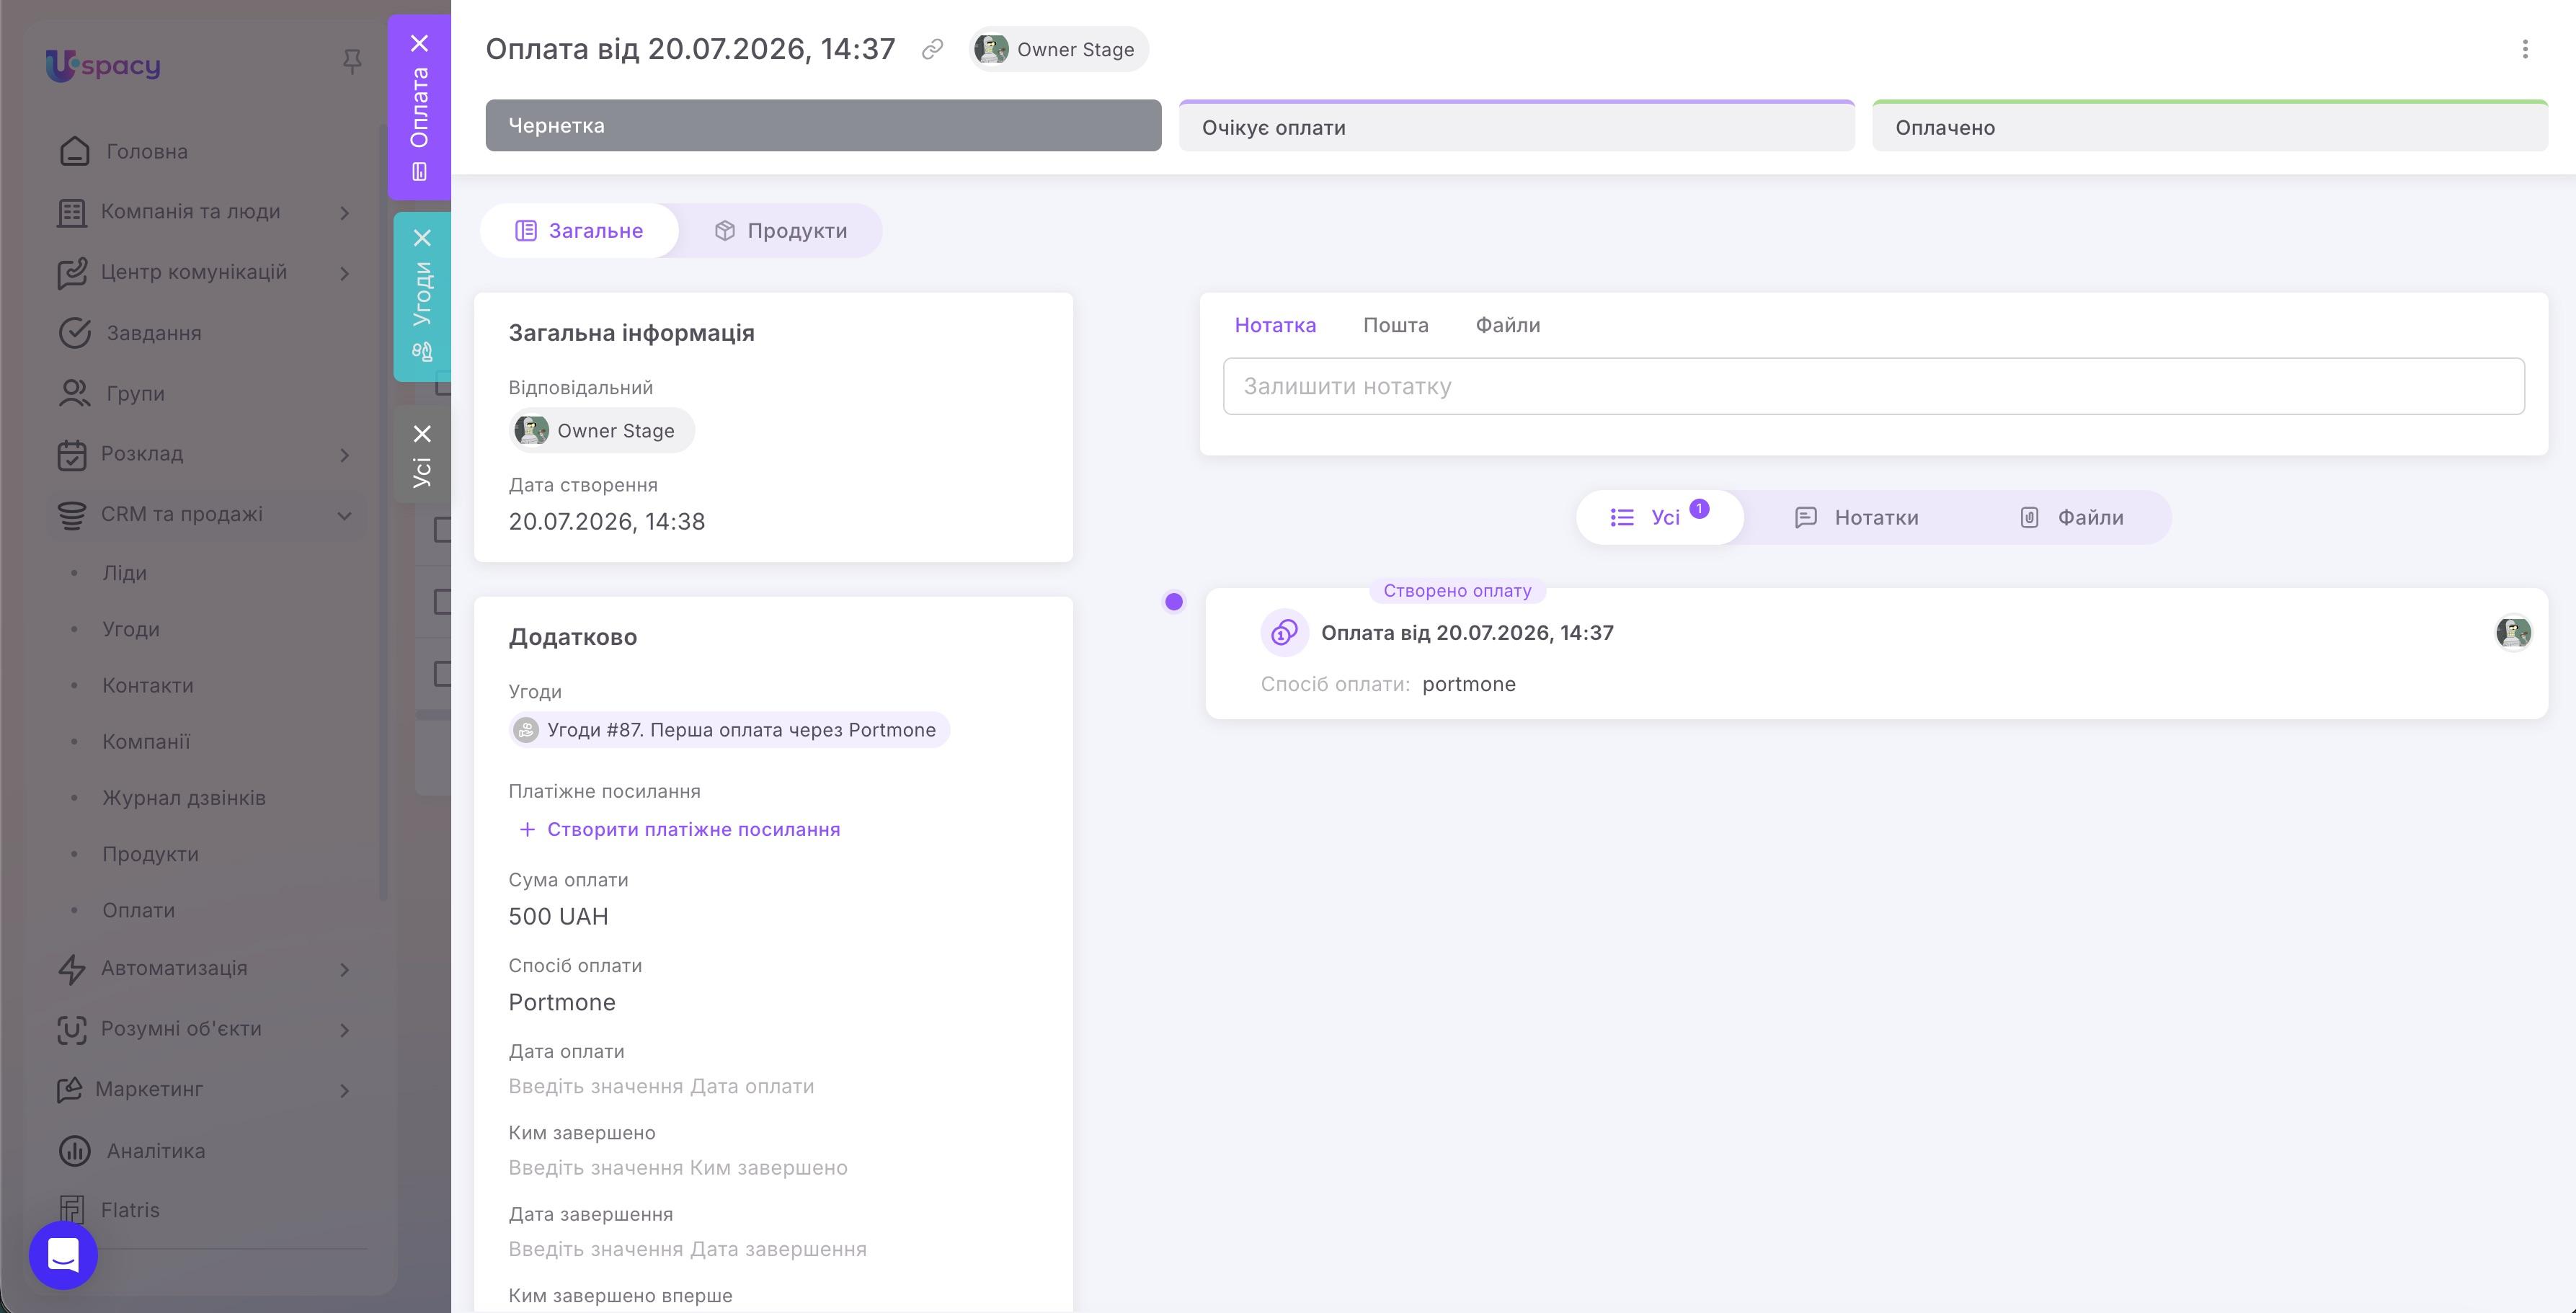Click the 500 UAH payment amount
Viewport: 2576px width, 1313px height.
(558, 916)
